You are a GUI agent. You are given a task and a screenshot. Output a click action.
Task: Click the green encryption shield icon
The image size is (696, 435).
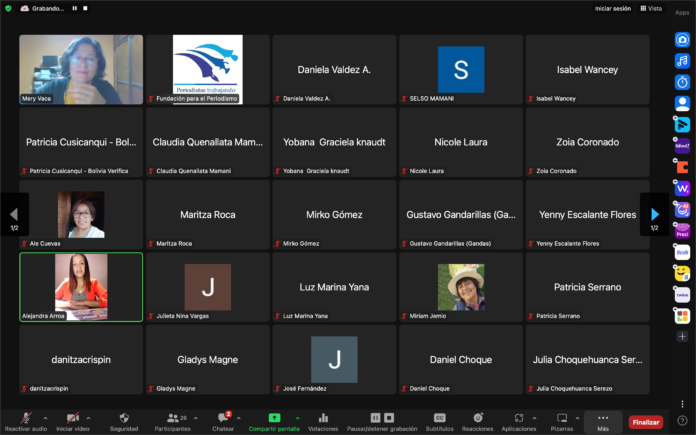click(x=8, y=8)
